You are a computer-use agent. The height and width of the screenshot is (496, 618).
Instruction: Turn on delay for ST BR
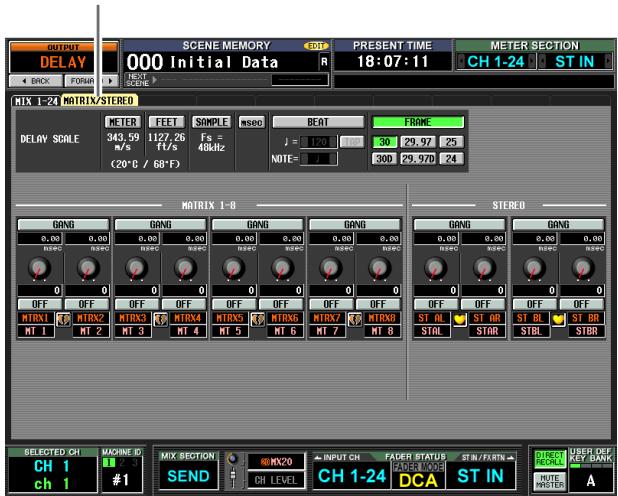click(x=581, y=304)
